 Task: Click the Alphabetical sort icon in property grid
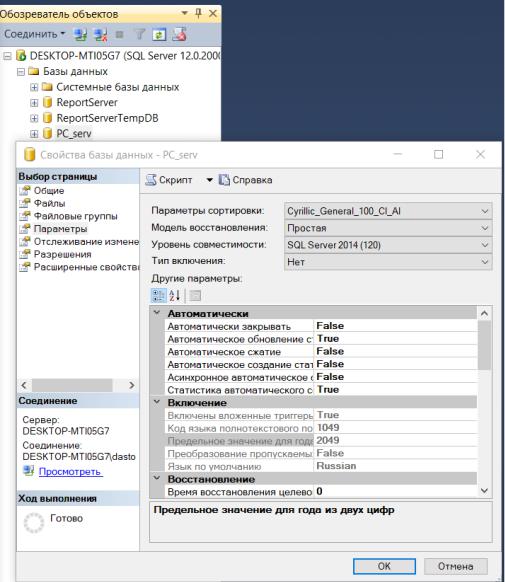(x=174, y=296)
